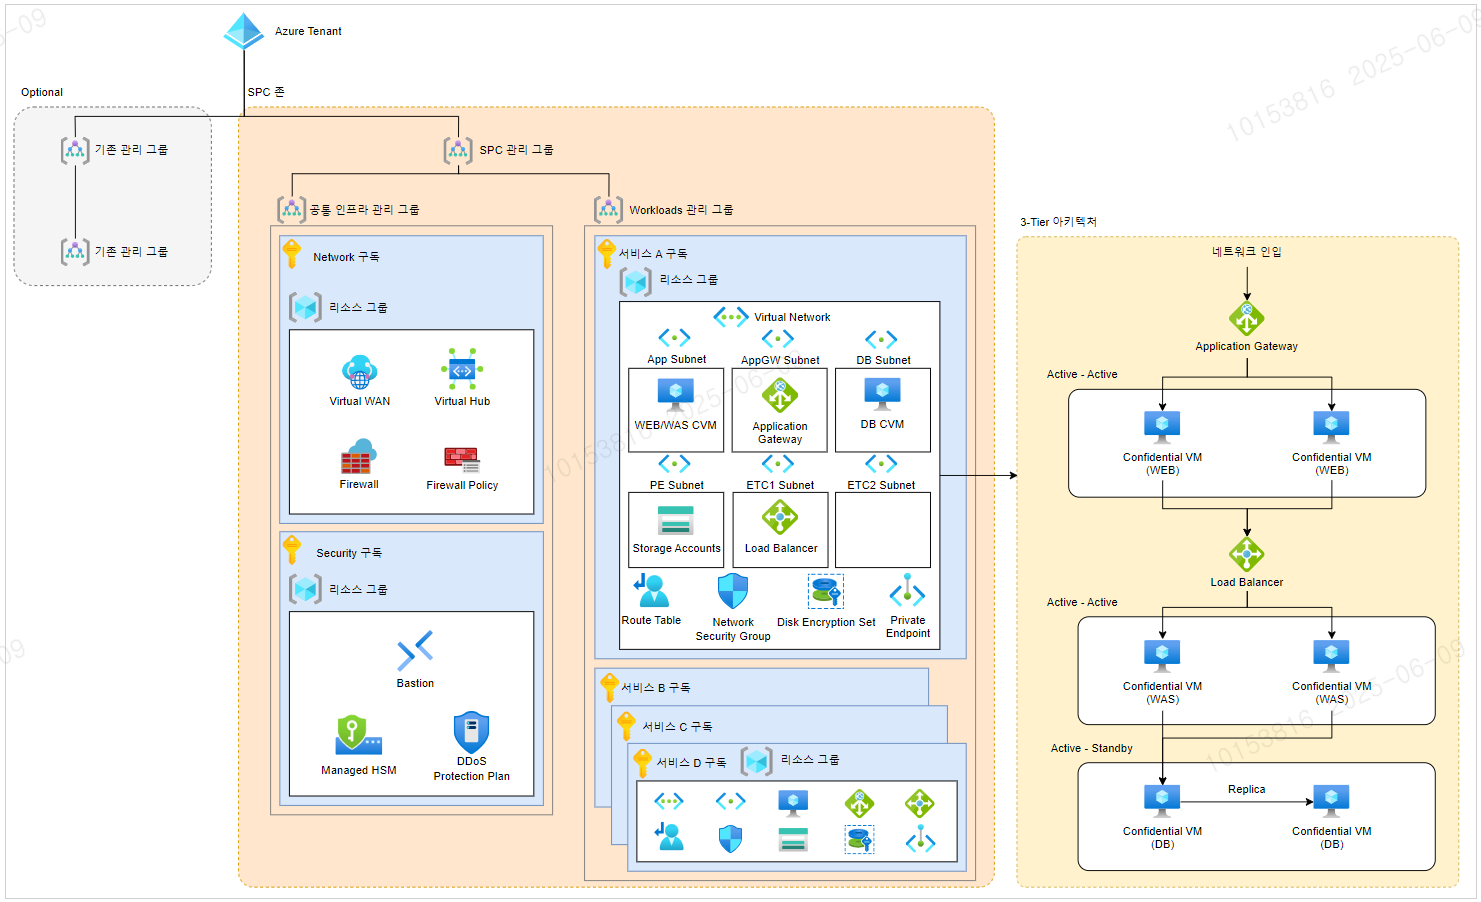
Task: Click the '3-Tier 아키텍처' title
Action: click(1058, 222)
